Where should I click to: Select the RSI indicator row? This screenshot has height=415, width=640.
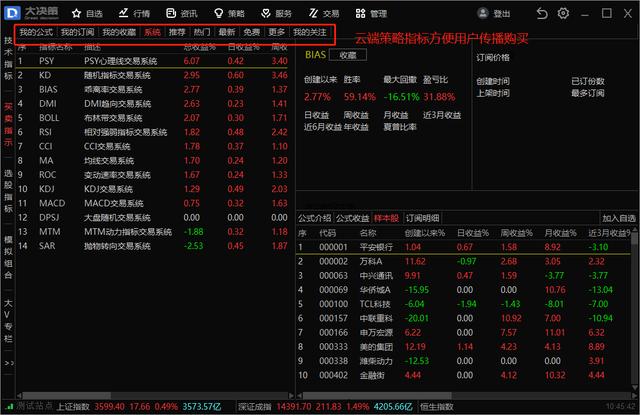tap(152, 132)
